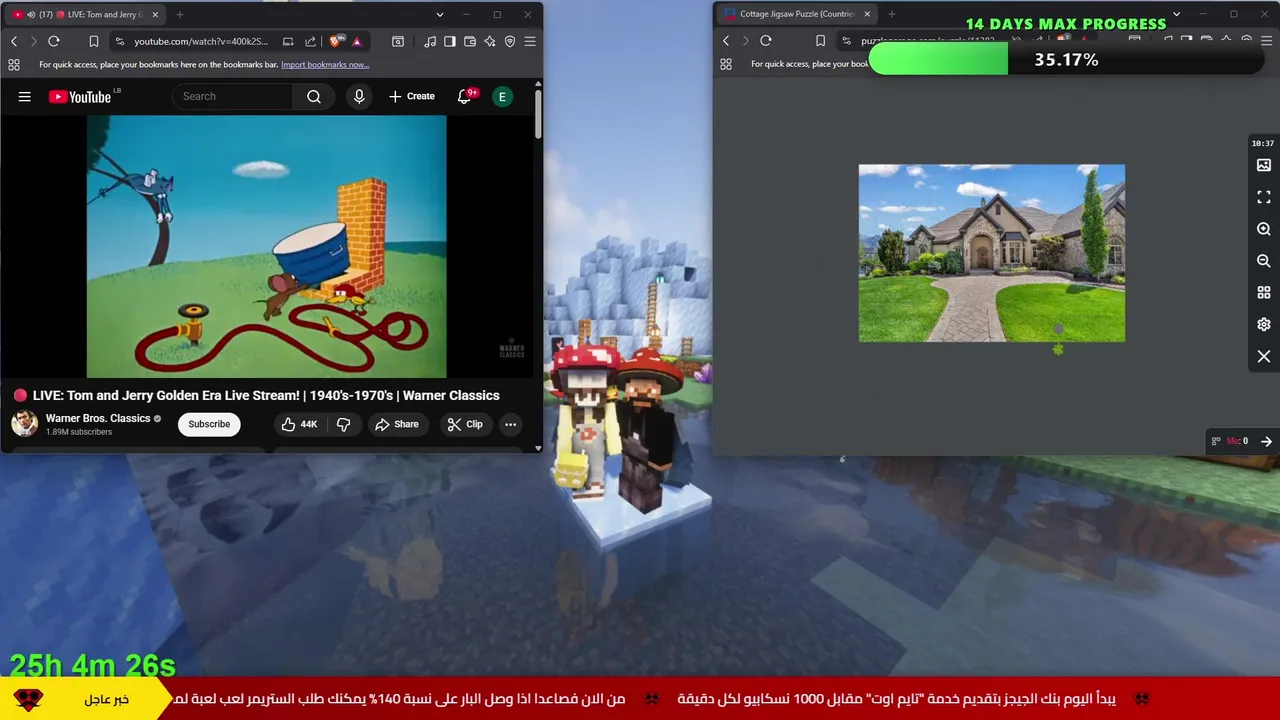Open Leo AI sparkle icon
Screen dimensions: 1280x720
point(490,41)
